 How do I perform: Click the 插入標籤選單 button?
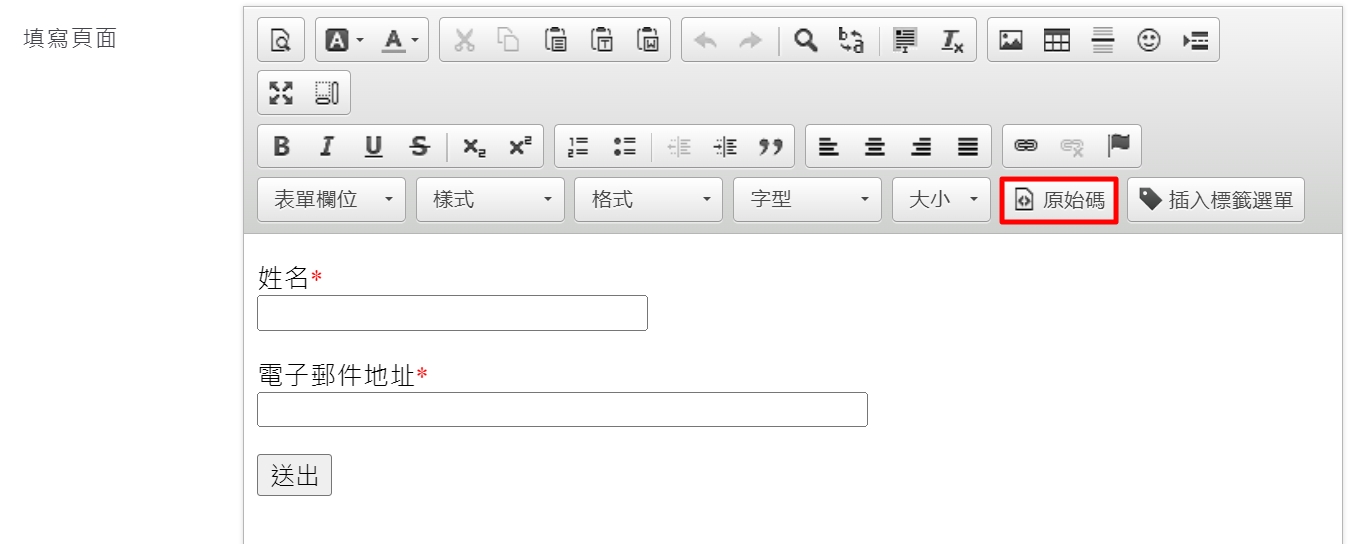pyautogui.click(x=1216, y=200)
